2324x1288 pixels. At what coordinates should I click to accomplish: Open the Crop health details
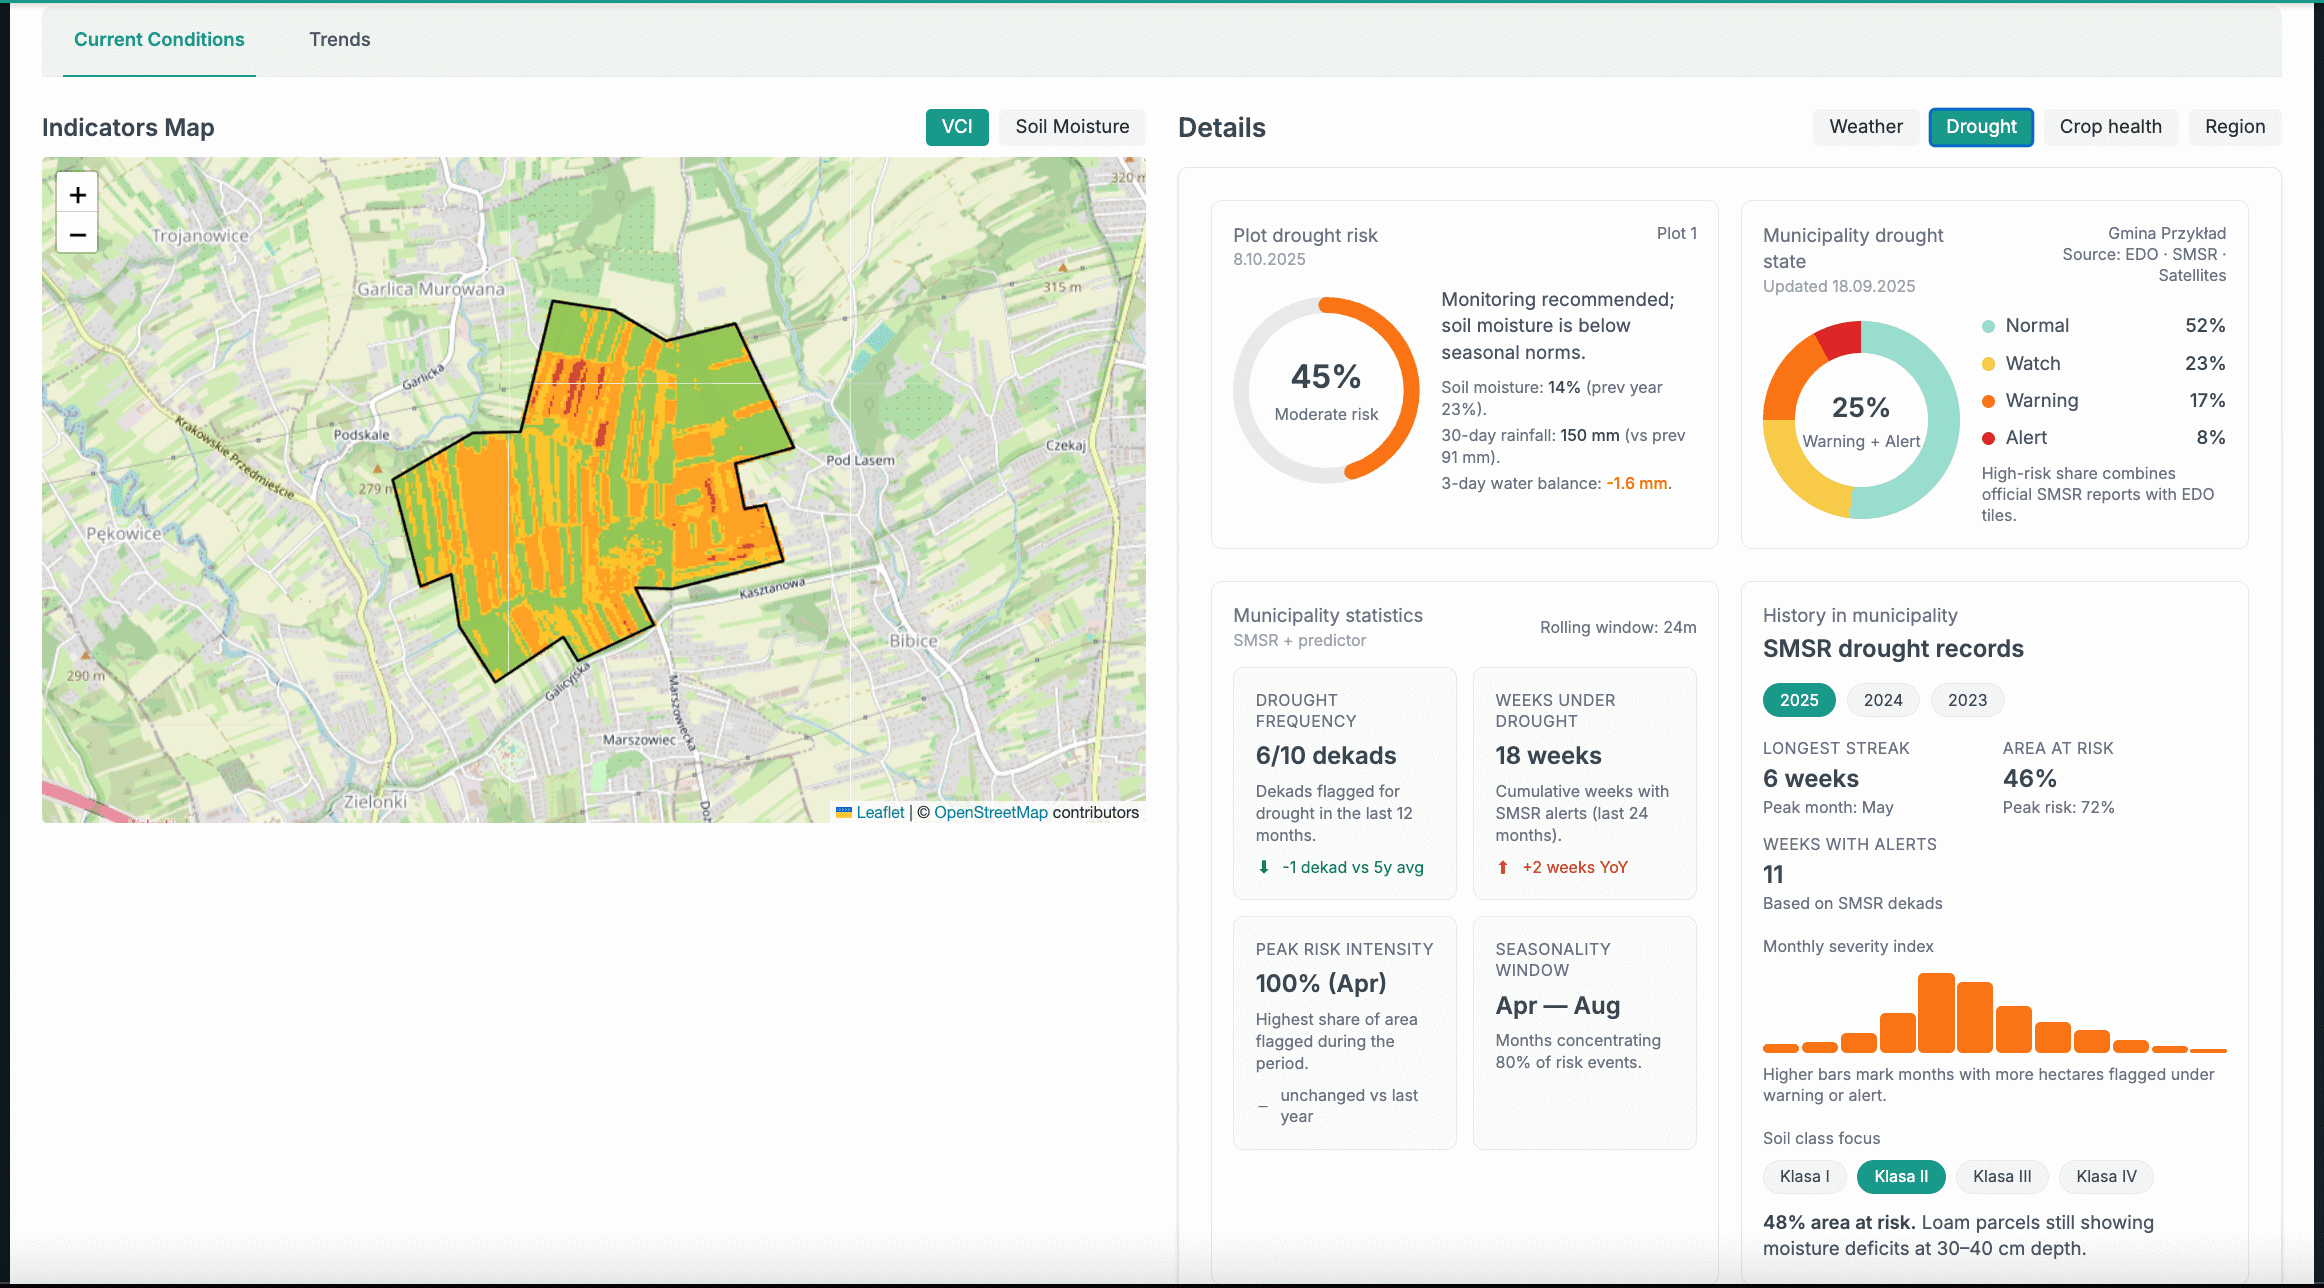2110,127
